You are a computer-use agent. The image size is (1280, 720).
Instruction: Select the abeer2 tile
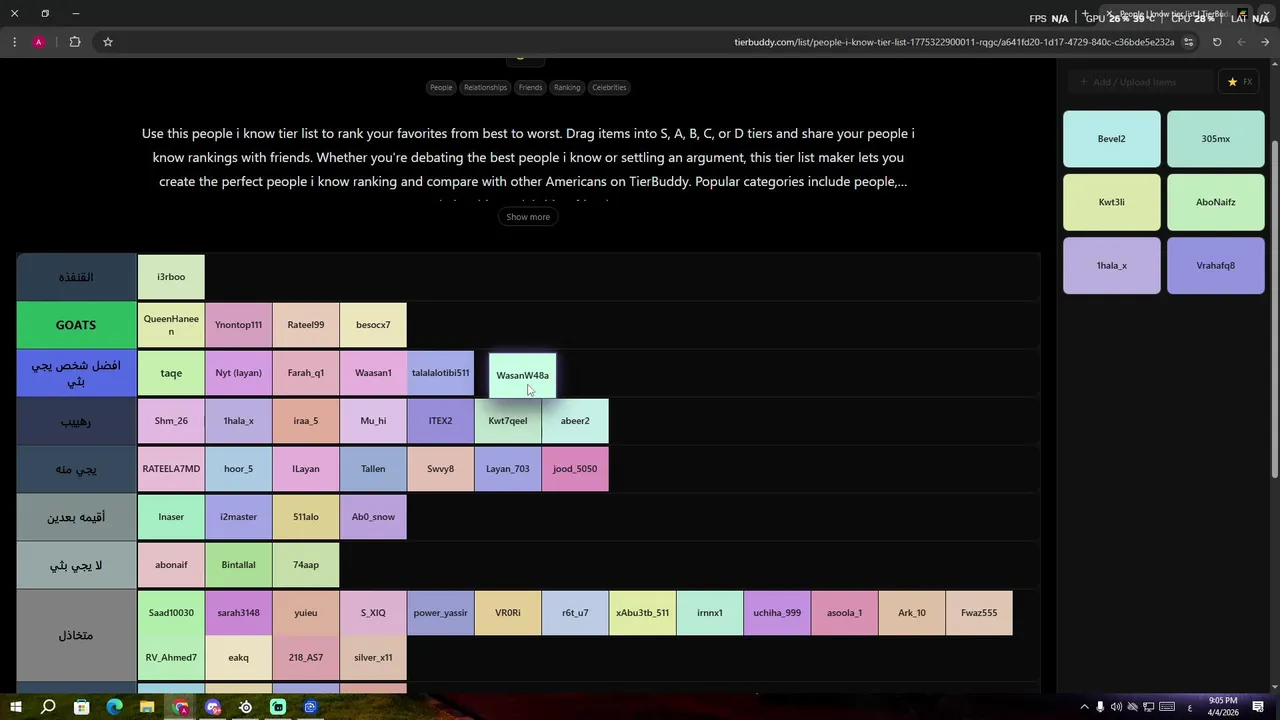tap(575, 421)
